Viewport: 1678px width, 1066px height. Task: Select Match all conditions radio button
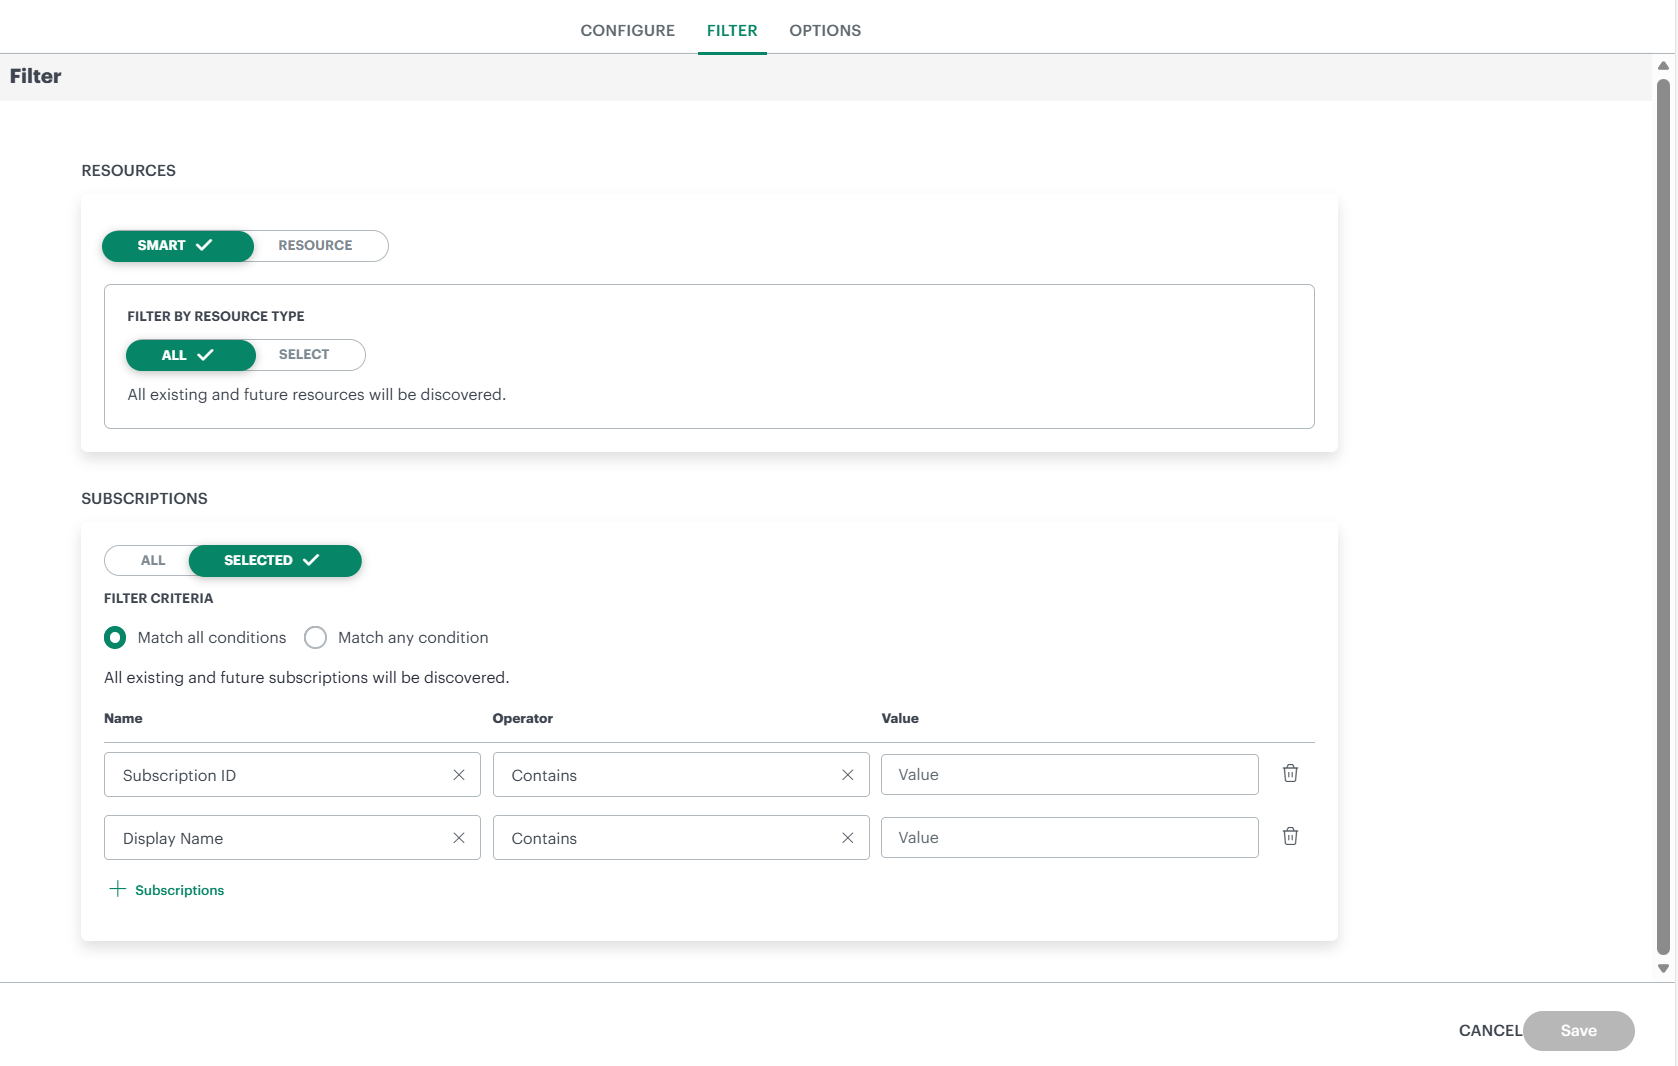pos(115,638)
